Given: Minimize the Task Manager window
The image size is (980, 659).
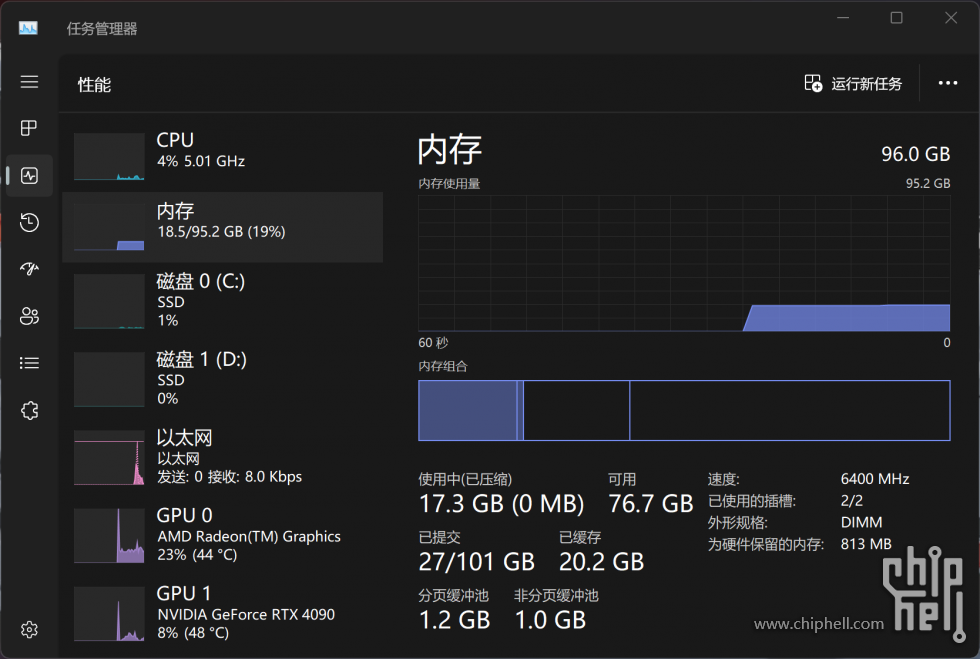Looking at the screenshot, I should pos(843,18).
